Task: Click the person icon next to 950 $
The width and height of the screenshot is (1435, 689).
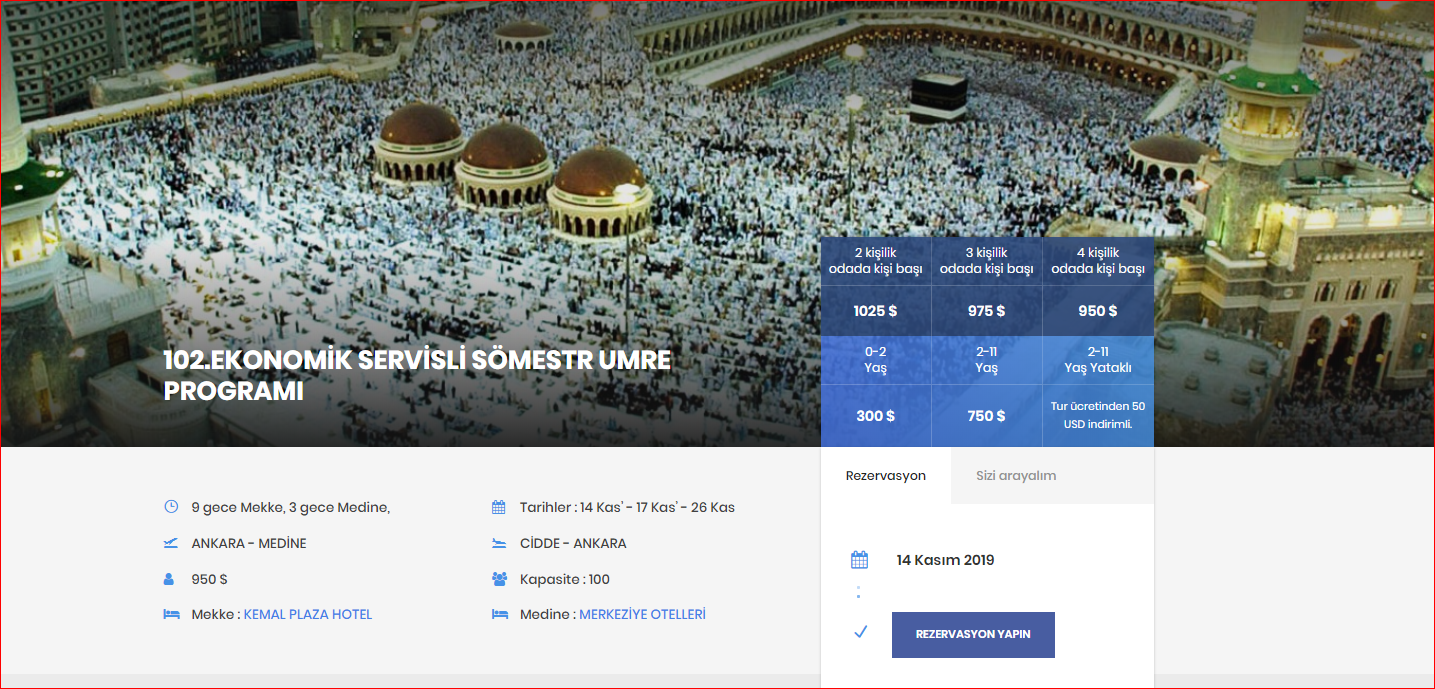Action: (170, 578)
